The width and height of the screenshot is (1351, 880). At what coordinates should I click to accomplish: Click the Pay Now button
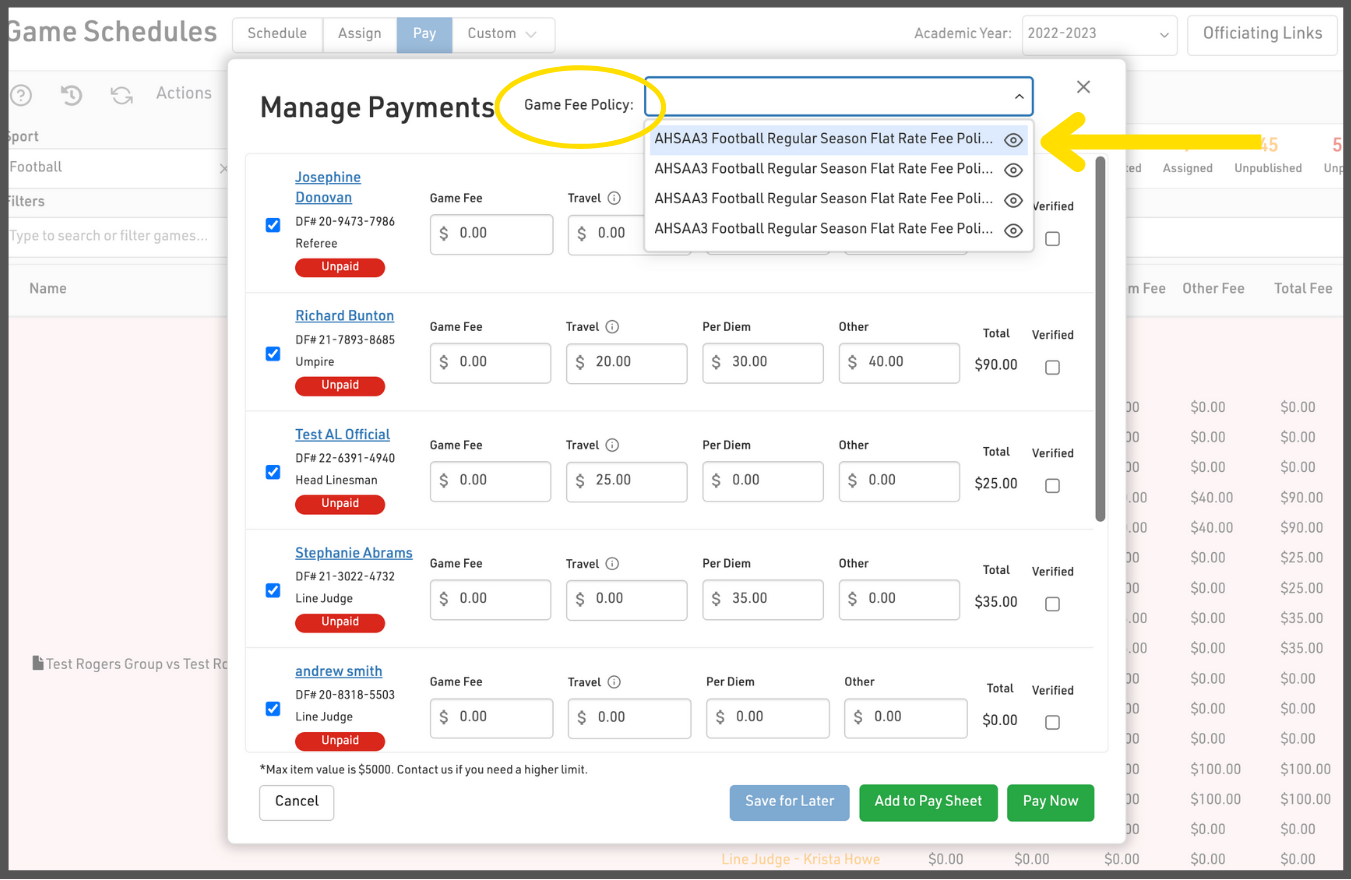[x=1050, y=802]
